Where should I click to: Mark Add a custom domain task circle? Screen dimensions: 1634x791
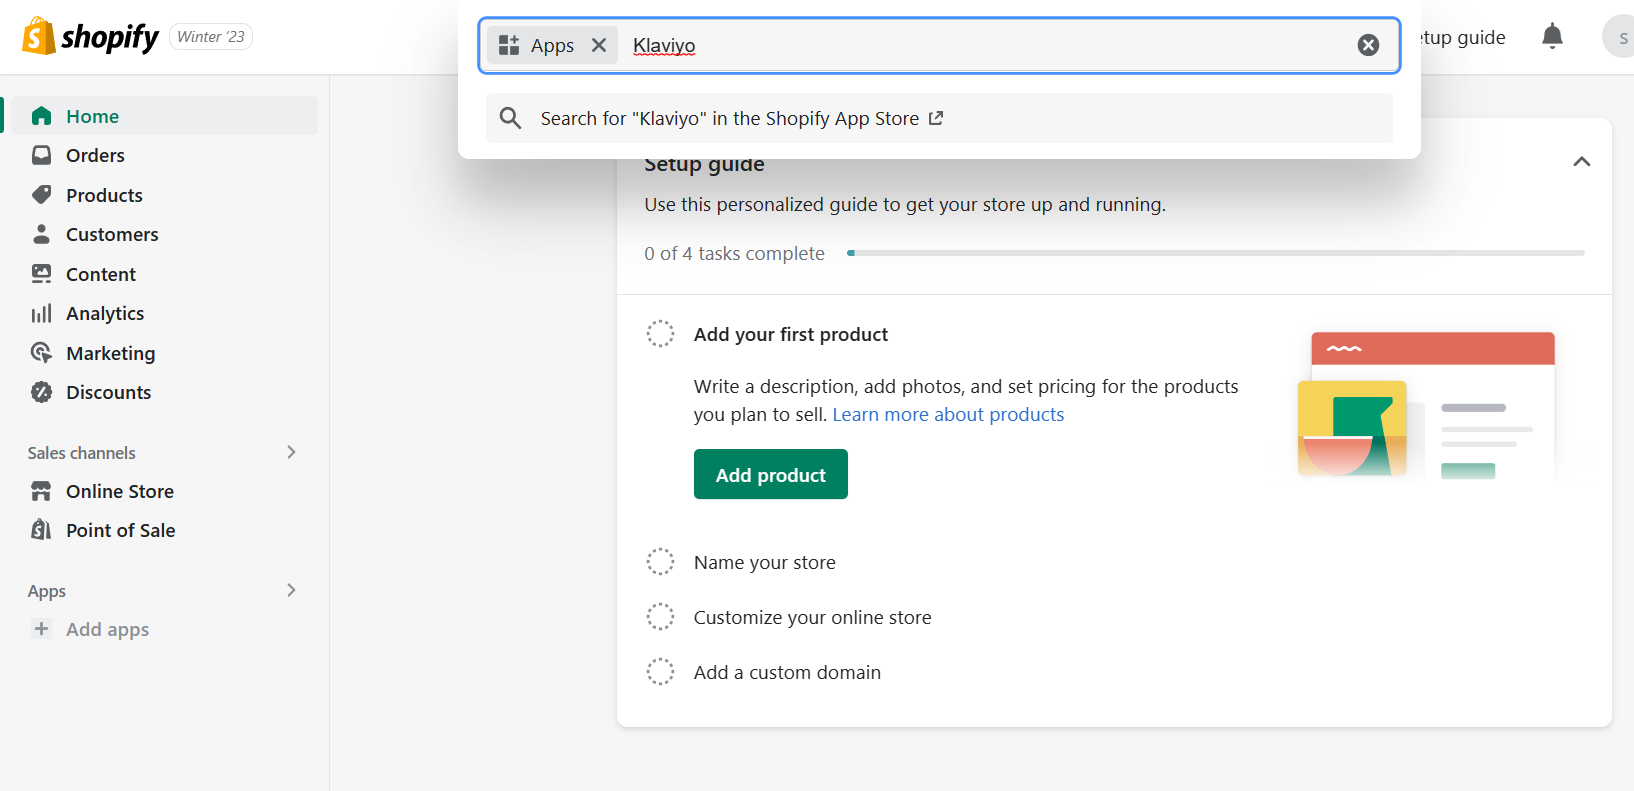click(660, 672)
